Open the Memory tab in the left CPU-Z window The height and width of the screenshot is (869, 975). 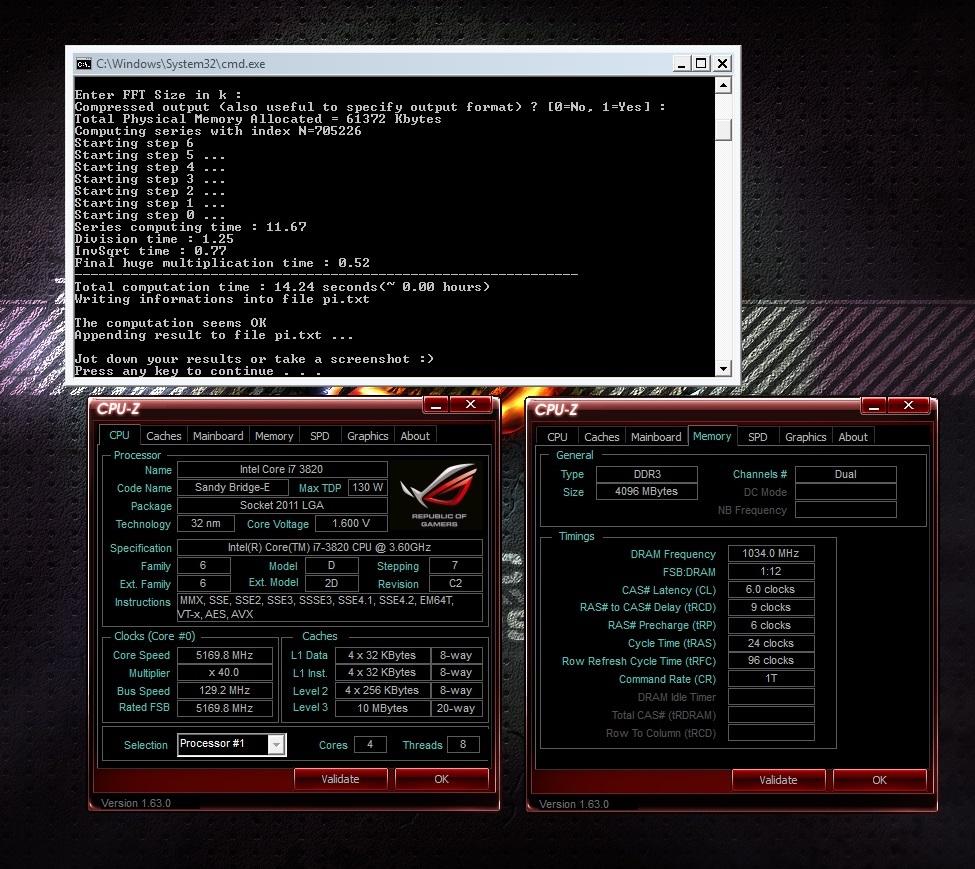tap(274, 436)
